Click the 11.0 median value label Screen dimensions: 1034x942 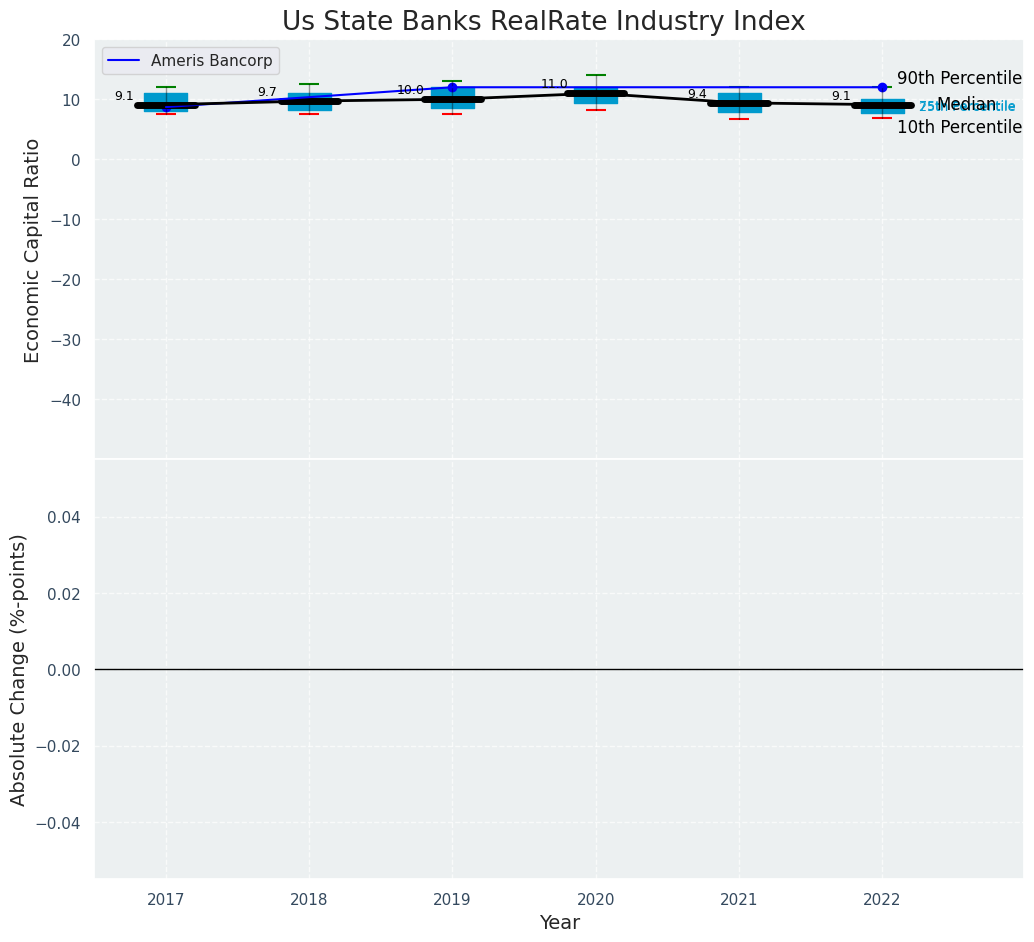click(554, 85)
